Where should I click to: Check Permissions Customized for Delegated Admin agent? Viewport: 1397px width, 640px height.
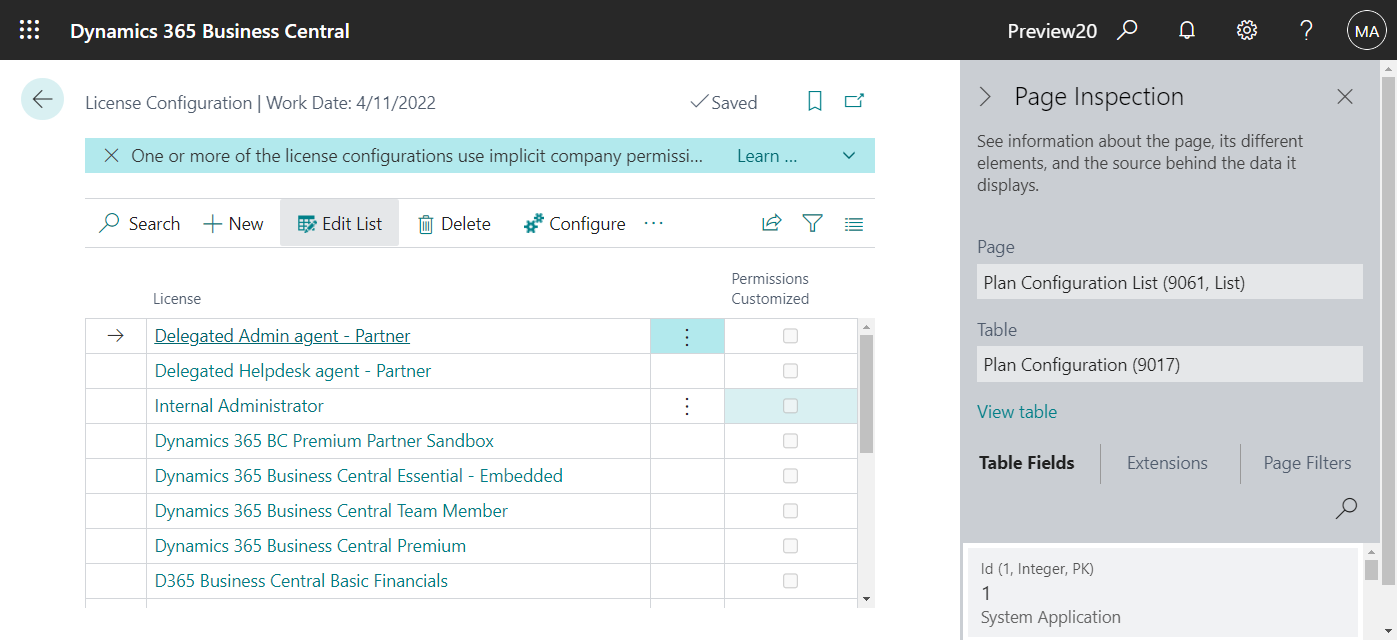(x=791, y=335)
